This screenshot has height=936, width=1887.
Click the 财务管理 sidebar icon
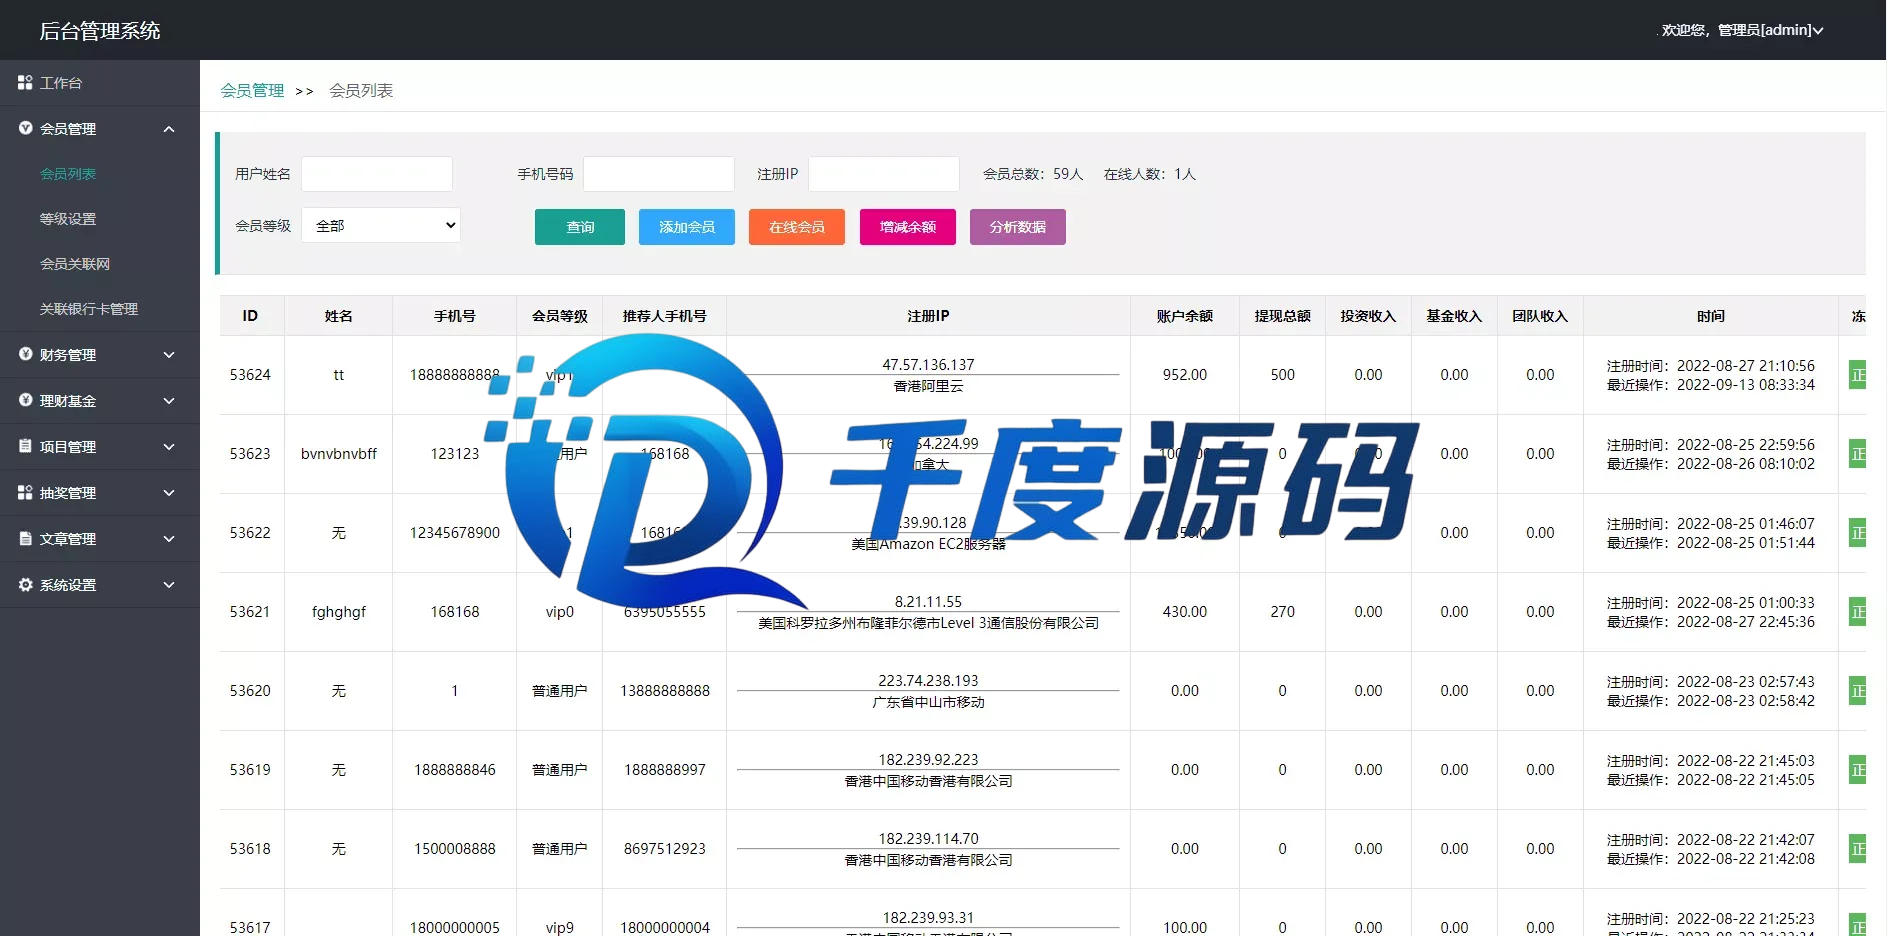pyautogui.click(x=25, y=354)
